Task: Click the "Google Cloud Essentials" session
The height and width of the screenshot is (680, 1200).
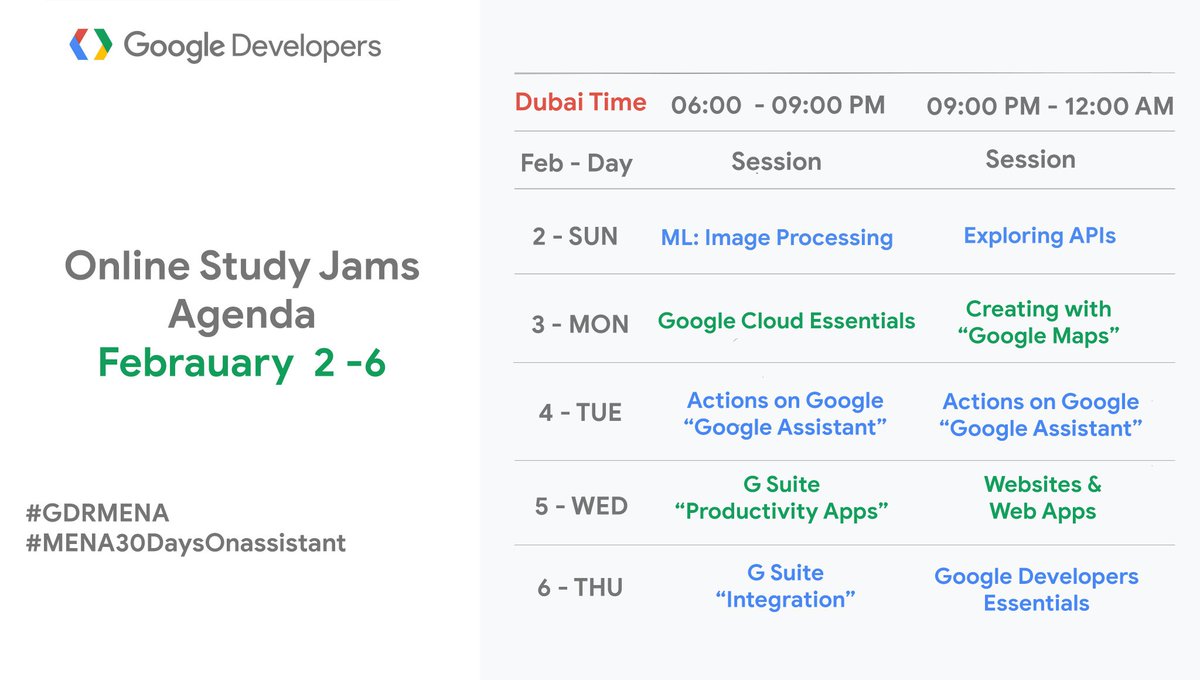Action: click(x=786, y=321)
